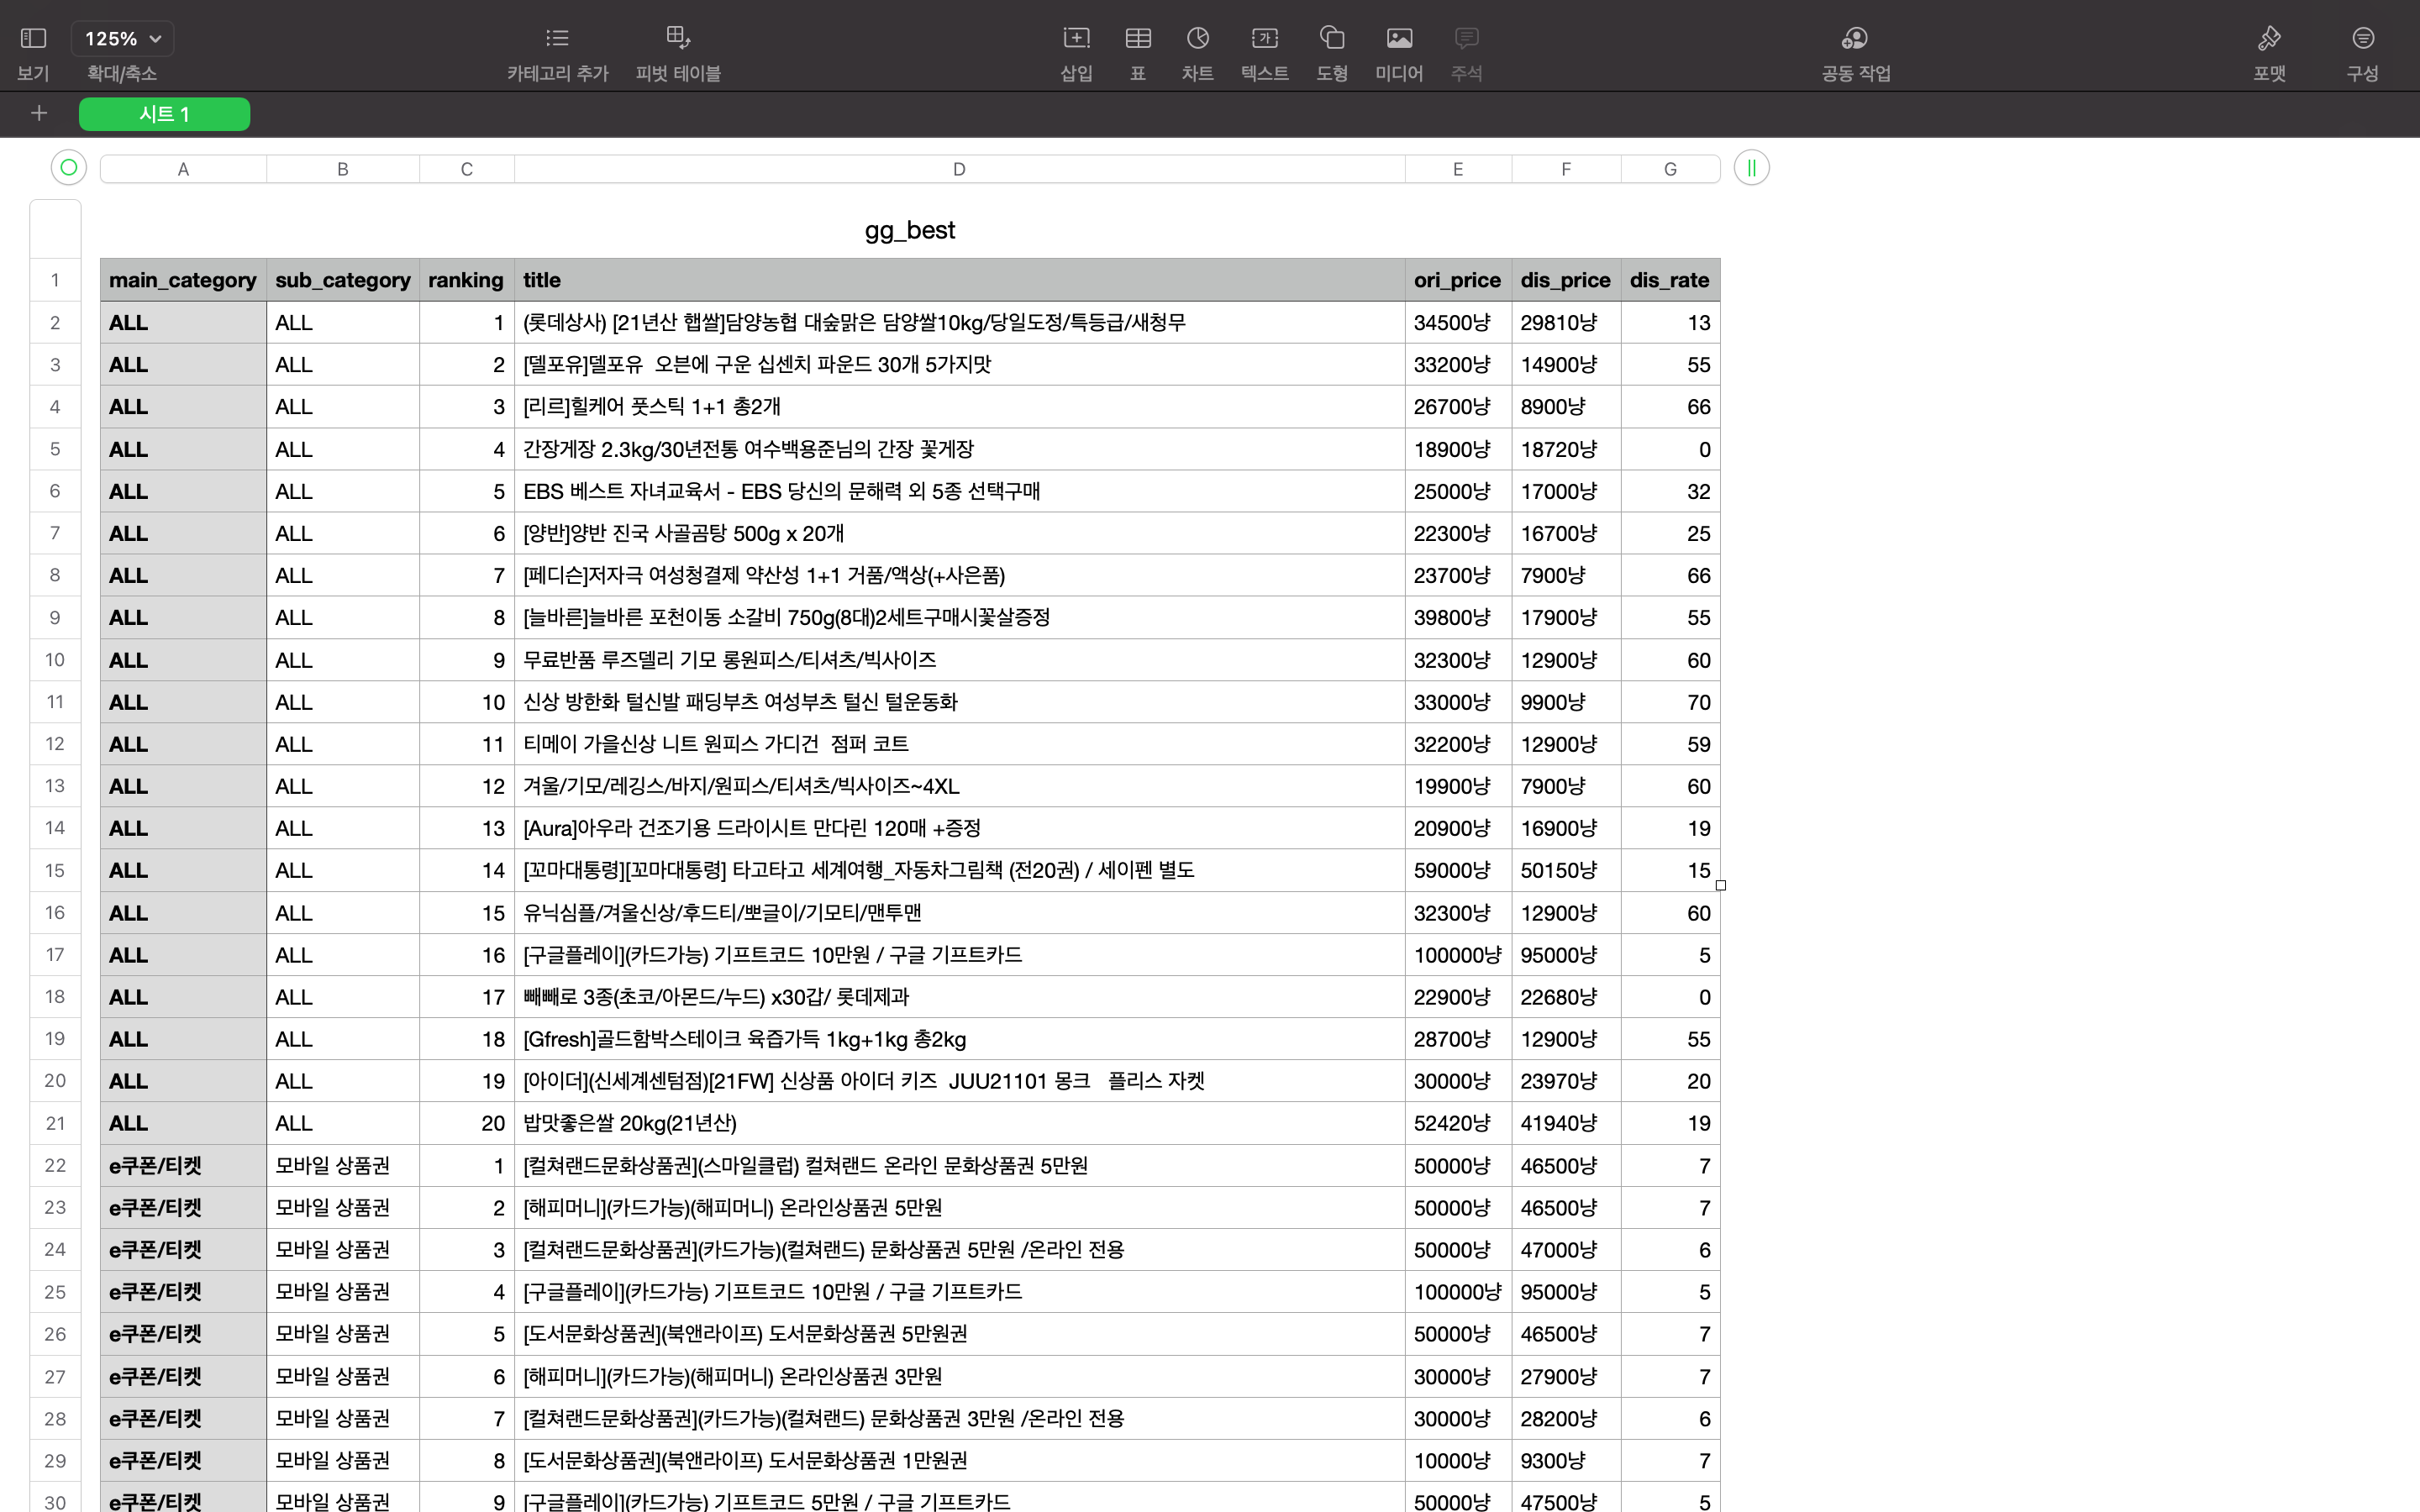Open the View sidebar menu icon
This screenshot has width=2420, height=1512.
33,38
